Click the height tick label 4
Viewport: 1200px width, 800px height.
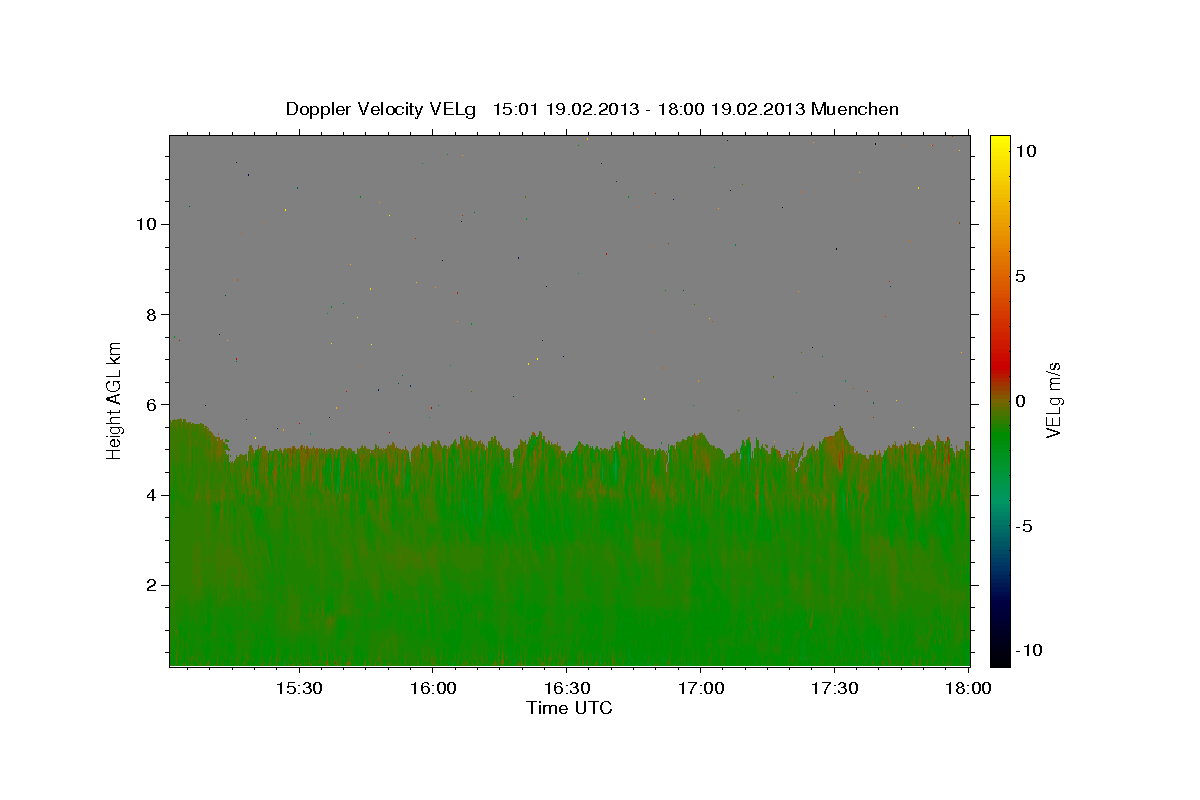[x=151, y=495]
